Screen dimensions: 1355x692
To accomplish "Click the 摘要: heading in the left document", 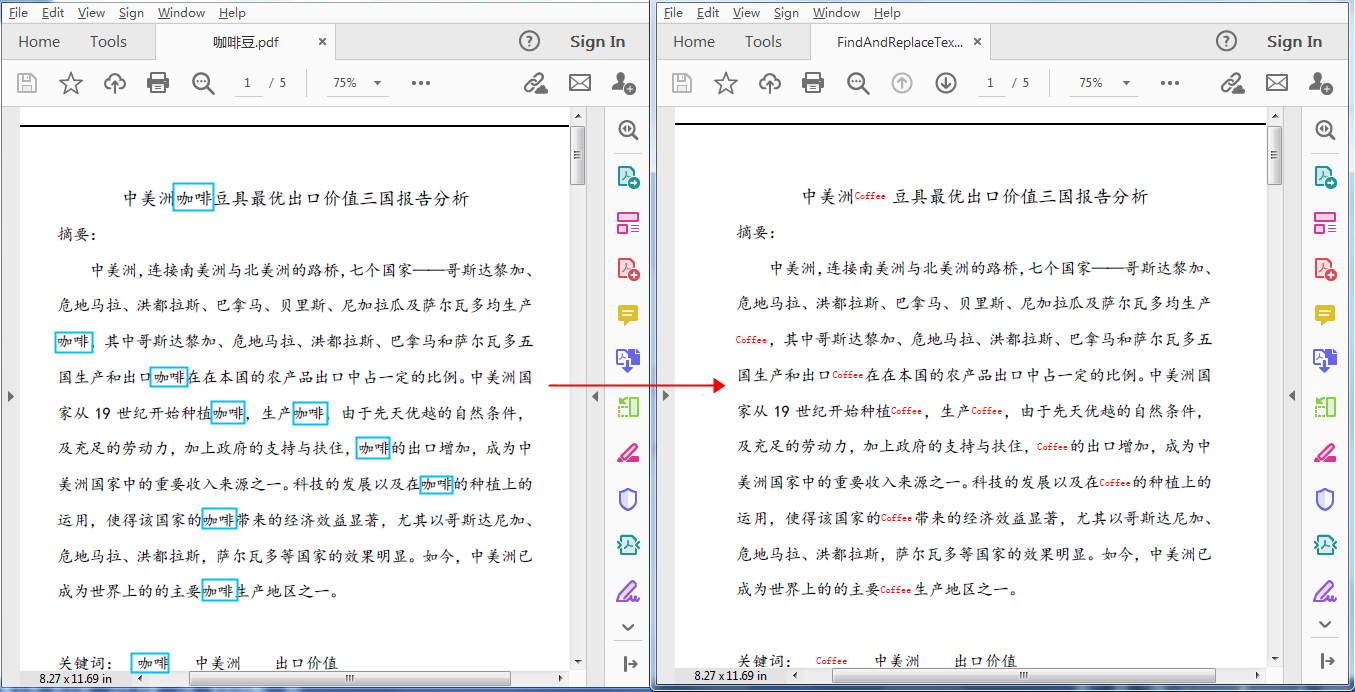I will pos(76,234).
